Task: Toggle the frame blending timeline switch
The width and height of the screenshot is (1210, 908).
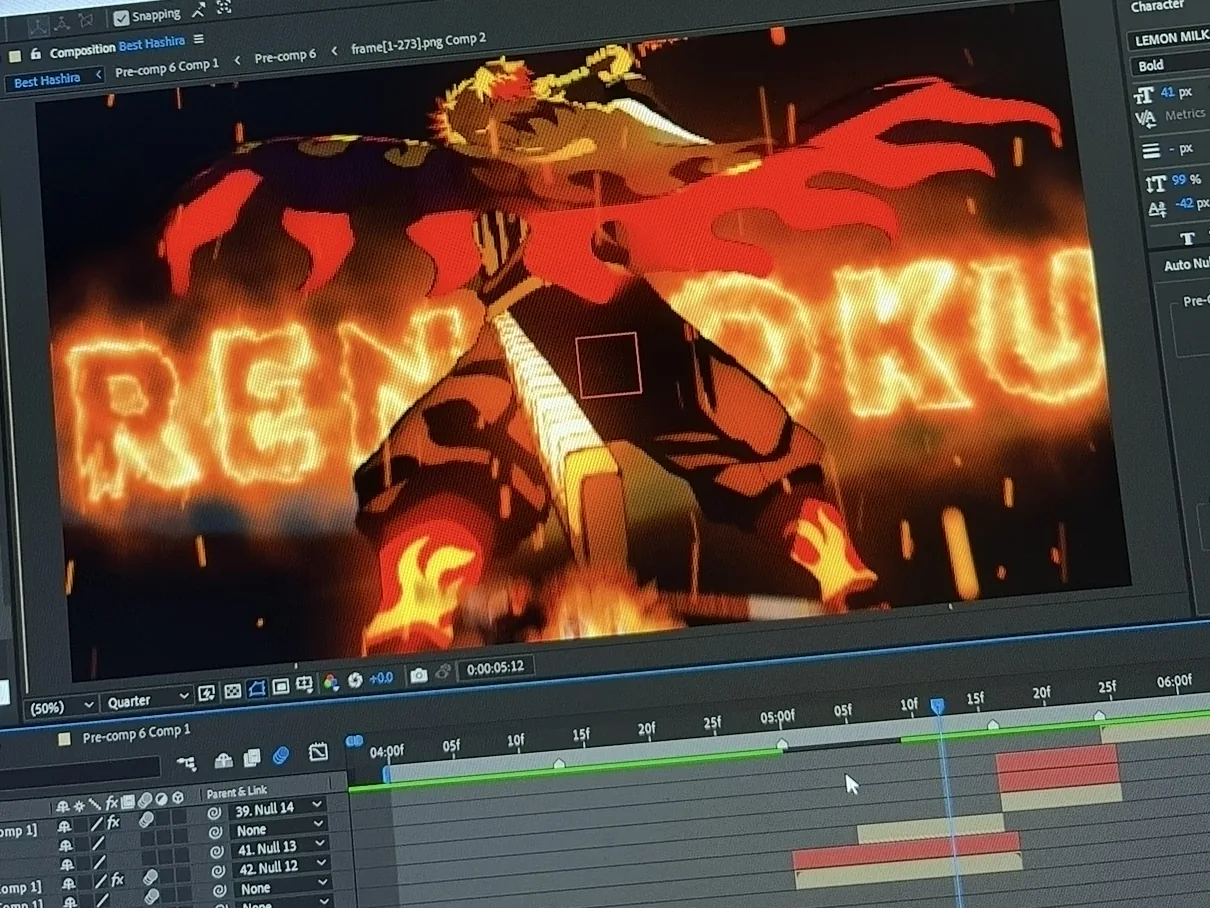Action: (x=252, y=758)
